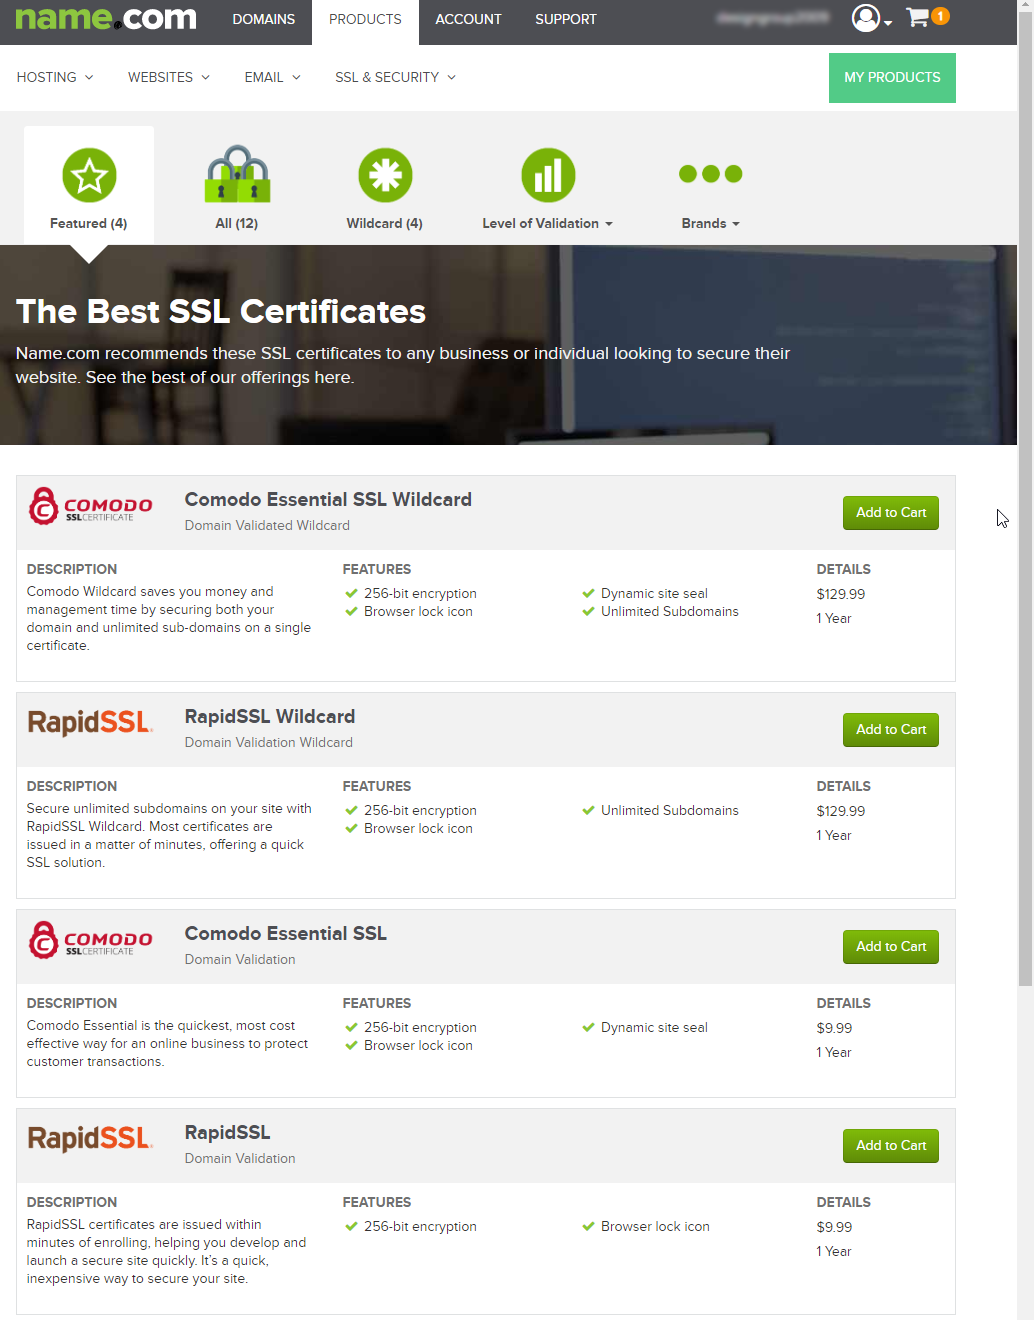Open the Products menu tab

point(365,19)
